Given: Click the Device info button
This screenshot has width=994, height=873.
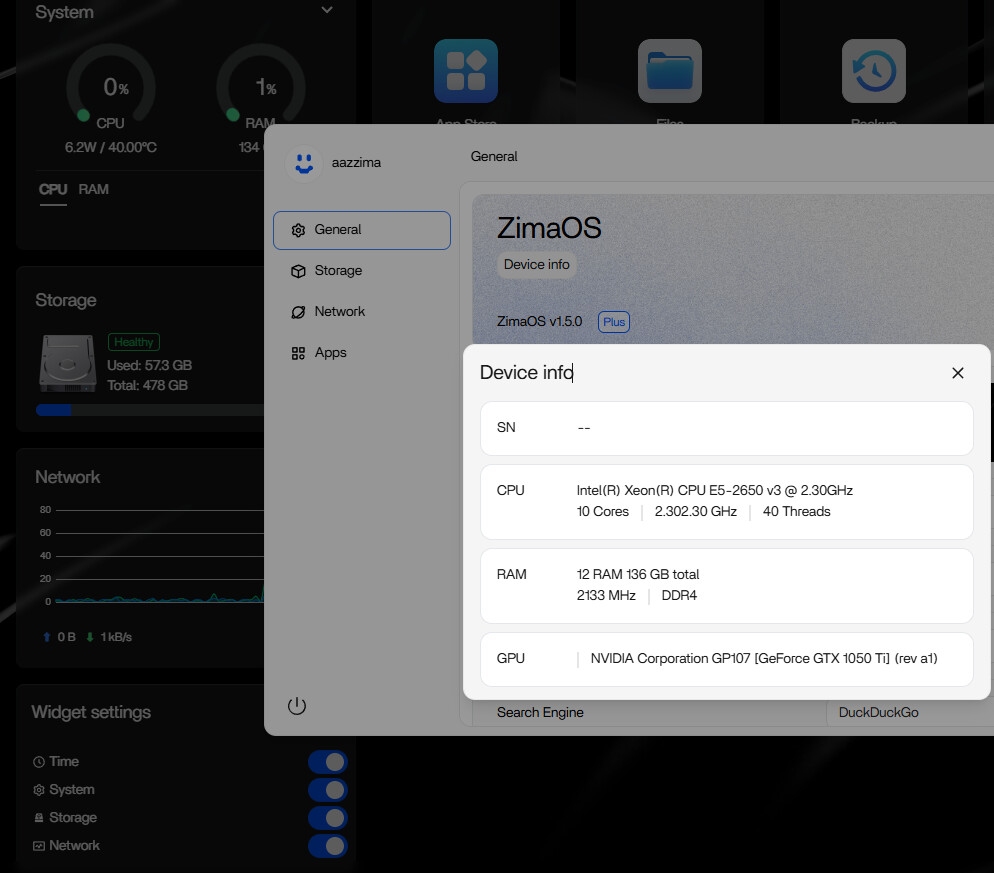Looking at the screenshot, I should point(537,265).
